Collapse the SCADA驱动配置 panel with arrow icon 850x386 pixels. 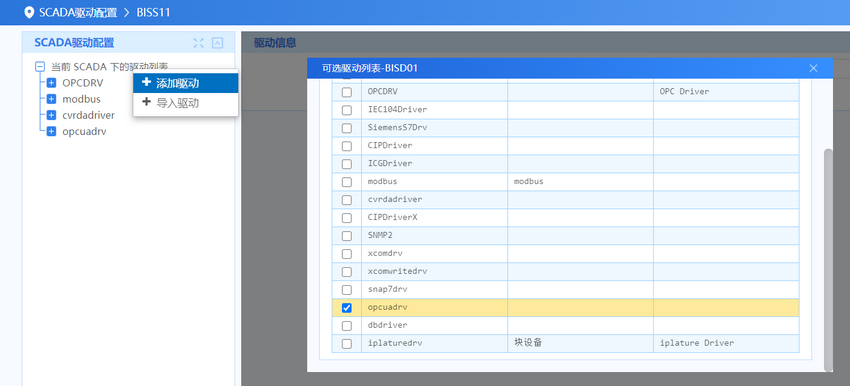click(x=217, y=43)
